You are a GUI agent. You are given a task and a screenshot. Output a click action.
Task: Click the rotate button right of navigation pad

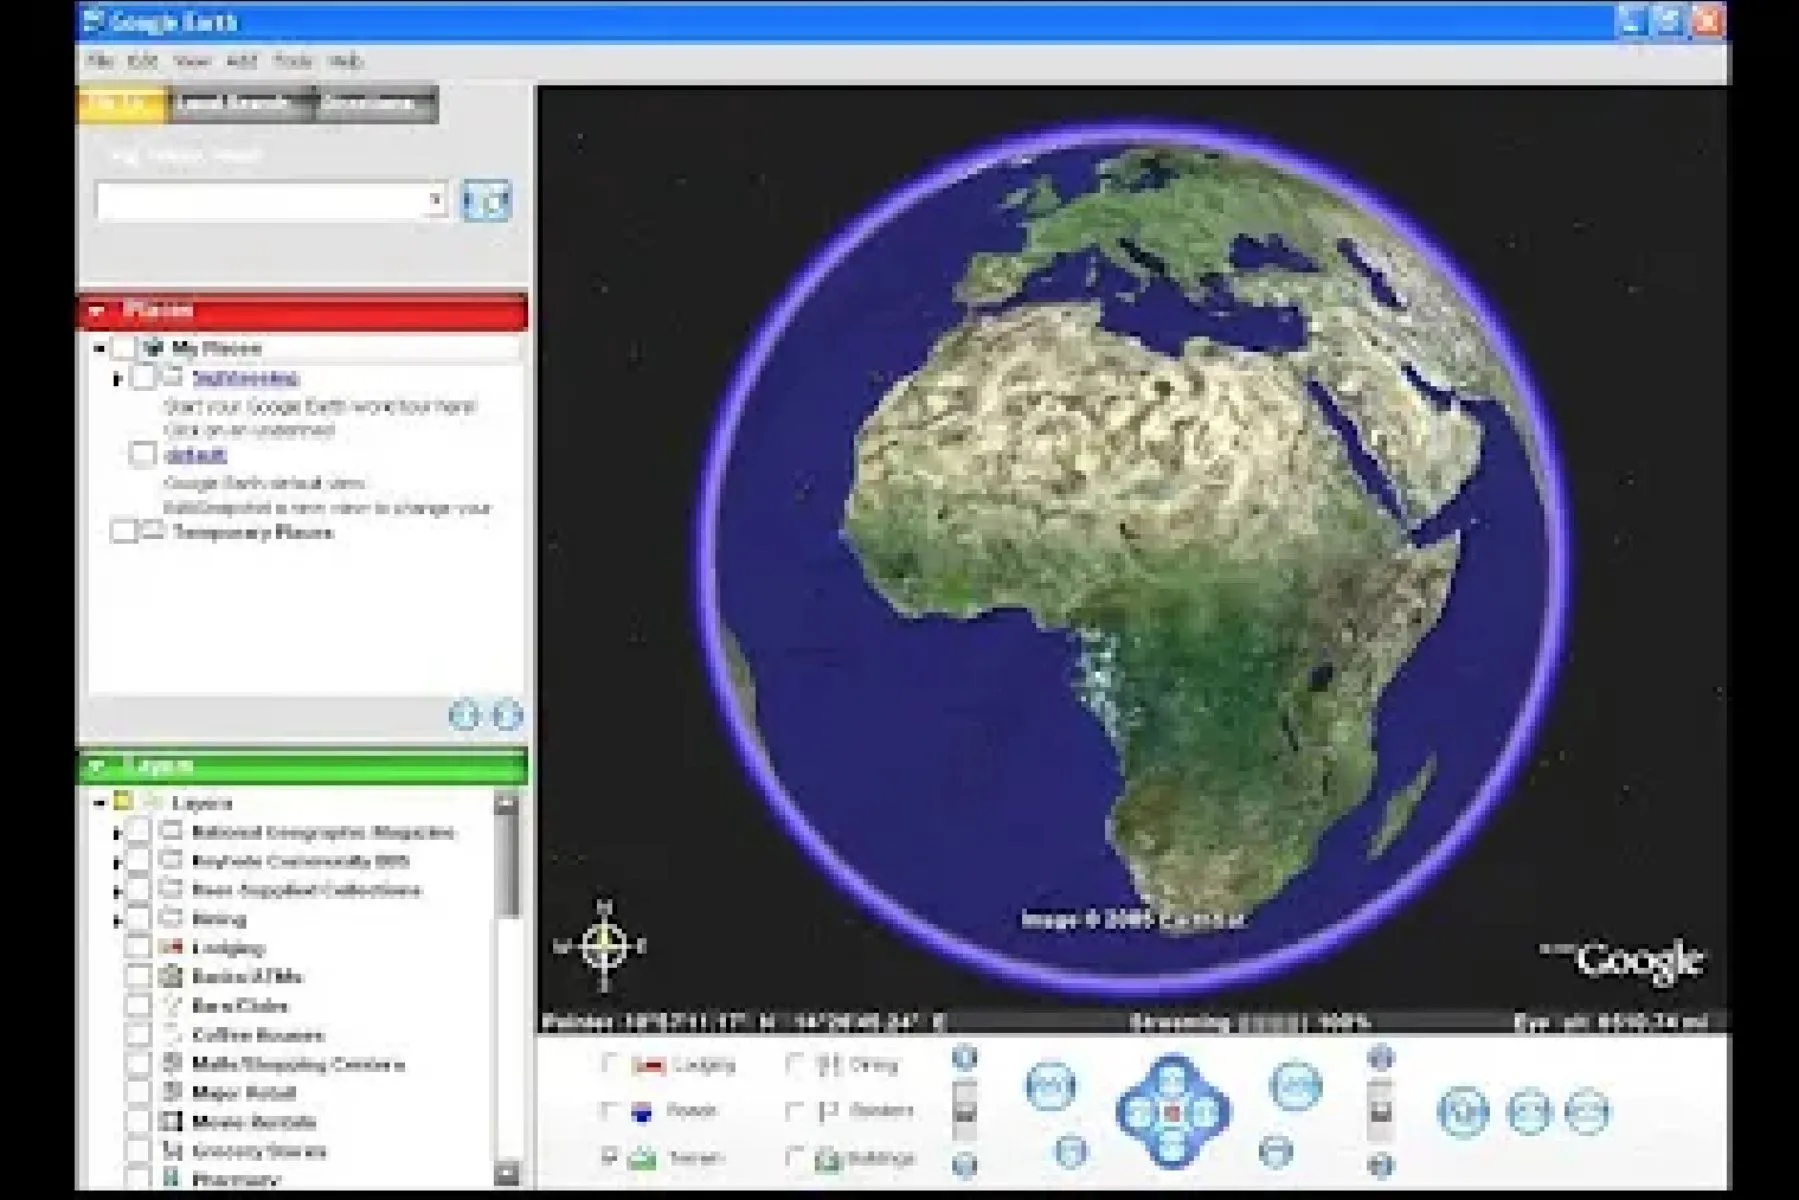click(x=1295, y=1087)
